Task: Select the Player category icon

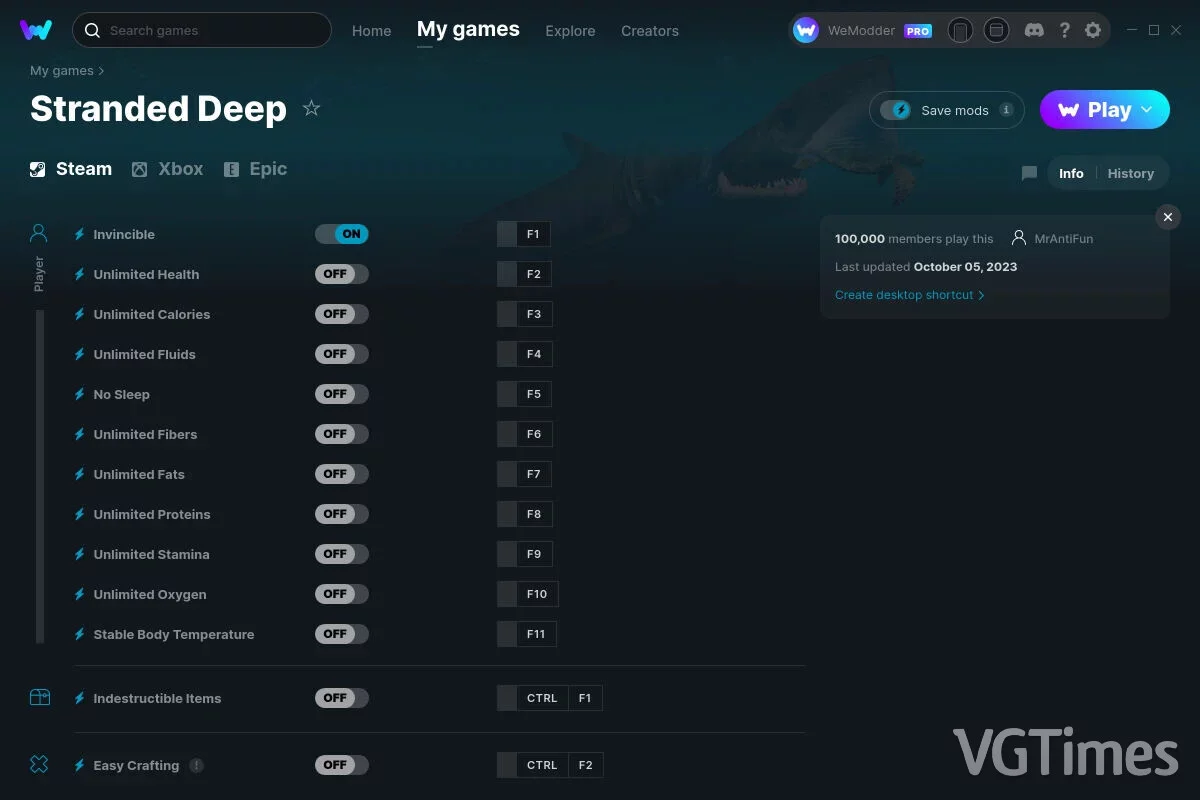Action: (39, 234)
